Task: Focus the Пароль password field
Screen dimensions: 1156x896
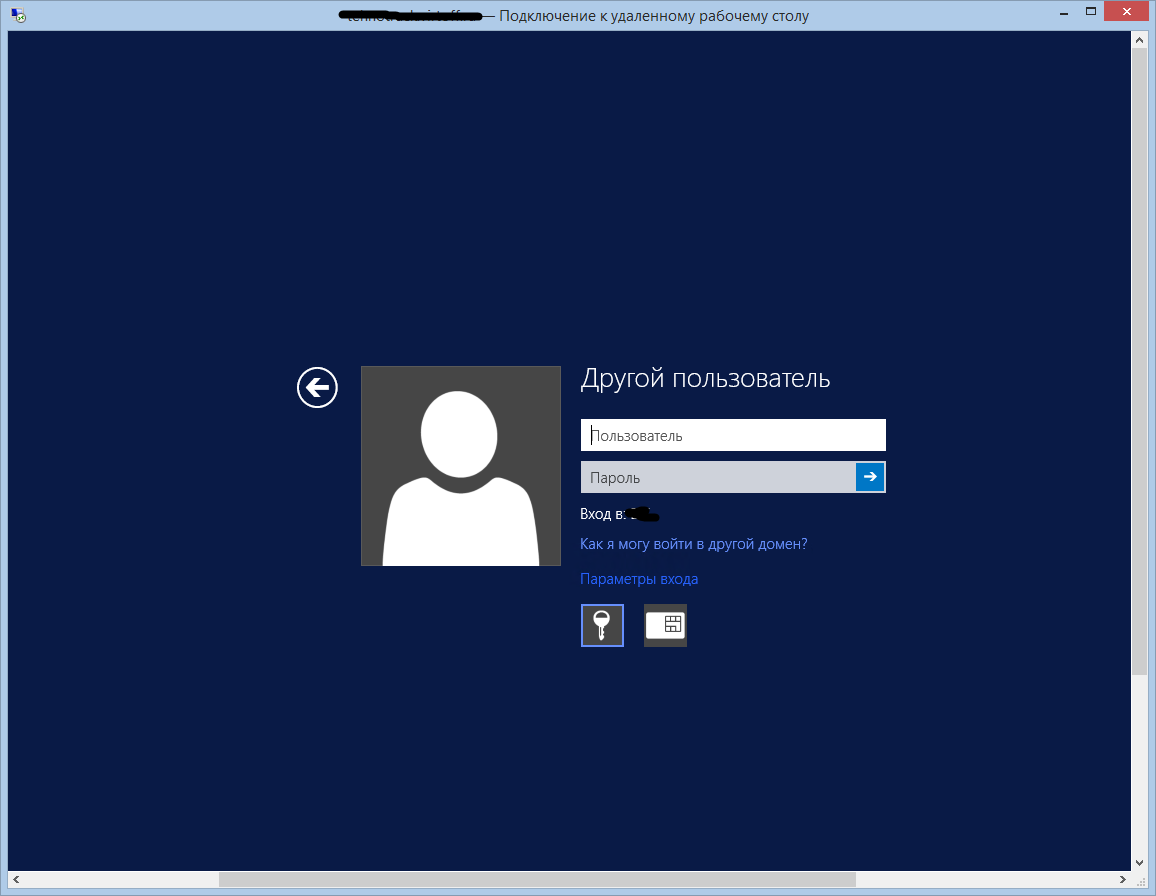Action: 717,477
